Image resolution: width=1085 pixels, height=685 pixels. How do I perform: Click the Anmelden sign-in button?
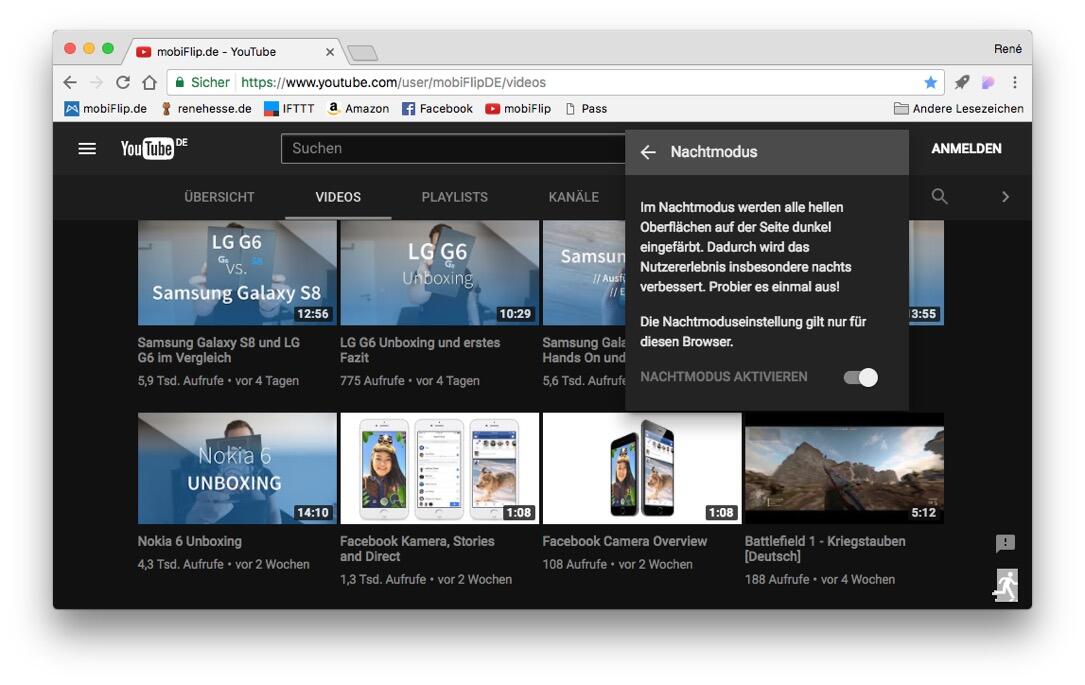pos(966,149)
